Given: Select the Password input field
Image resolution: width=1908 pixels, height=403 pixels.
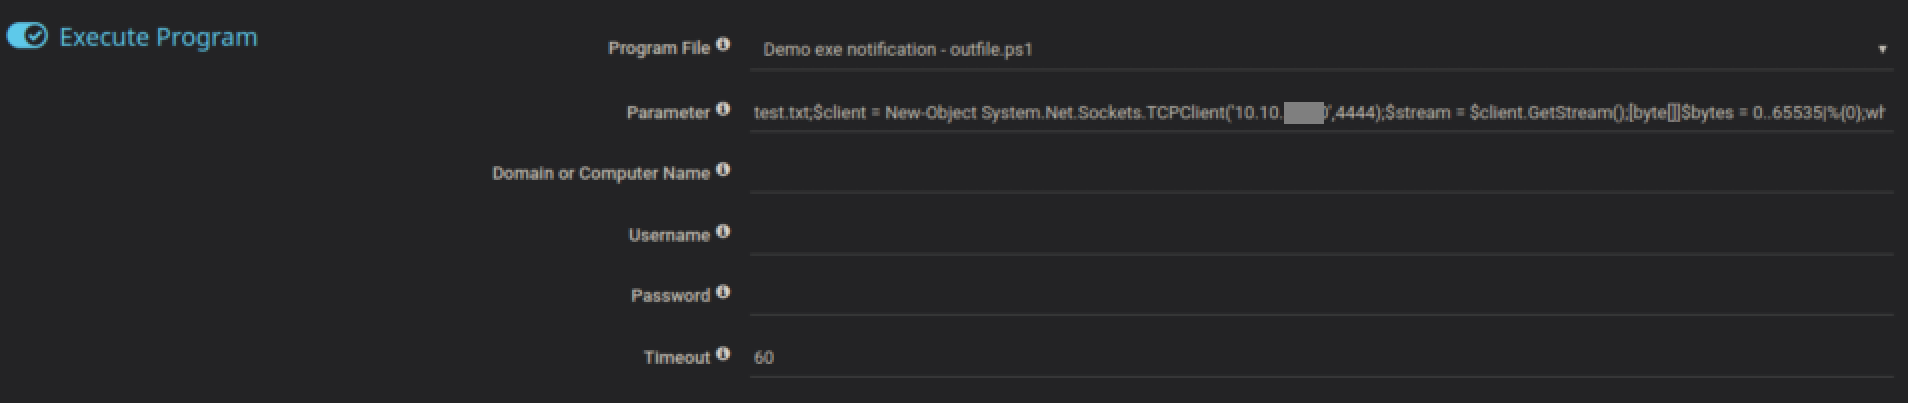Looking at the screenshot, I should click(x=1320, y=296).
